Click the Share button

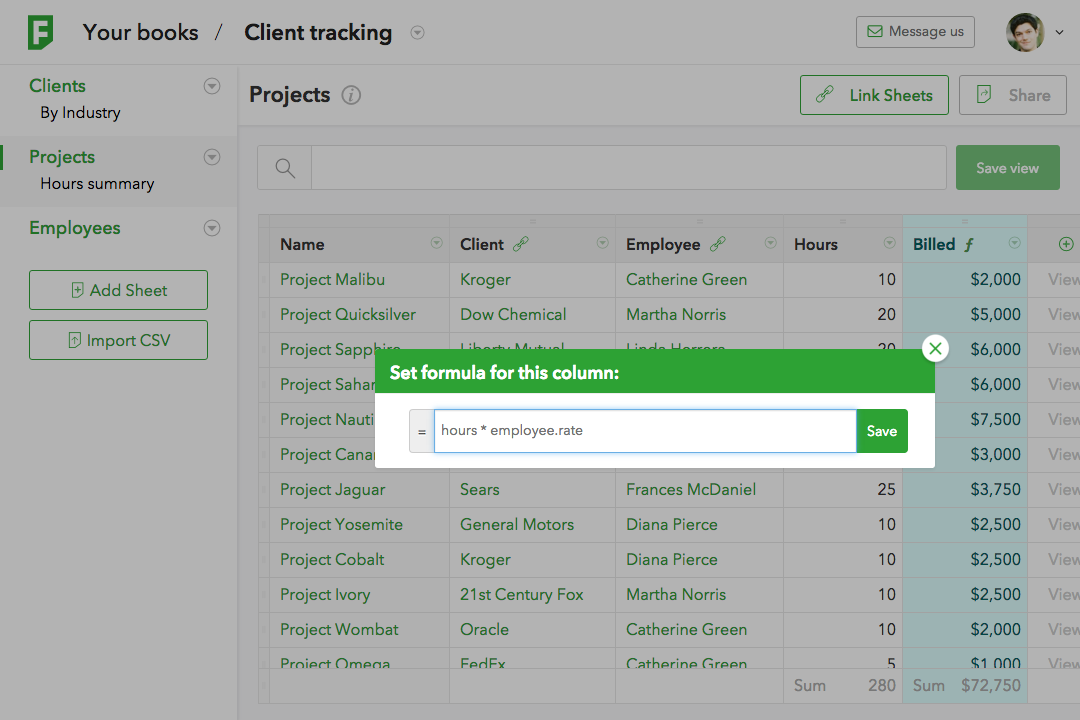click(1012, 95)
